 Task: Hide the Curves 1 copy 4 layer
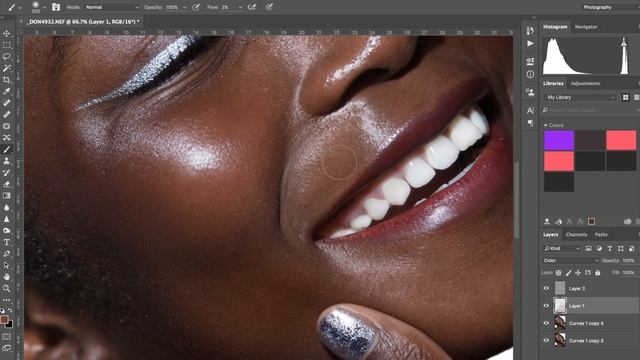[546, 323]
